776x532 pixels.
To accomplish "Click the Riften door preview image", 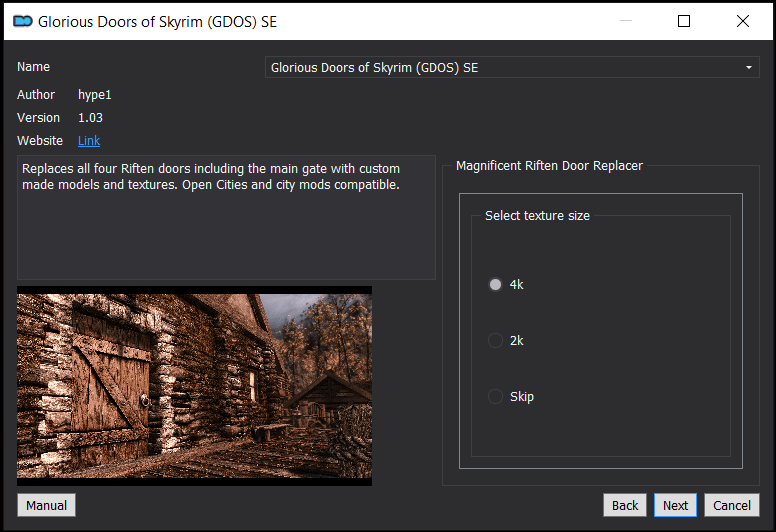I will (194, 386).
